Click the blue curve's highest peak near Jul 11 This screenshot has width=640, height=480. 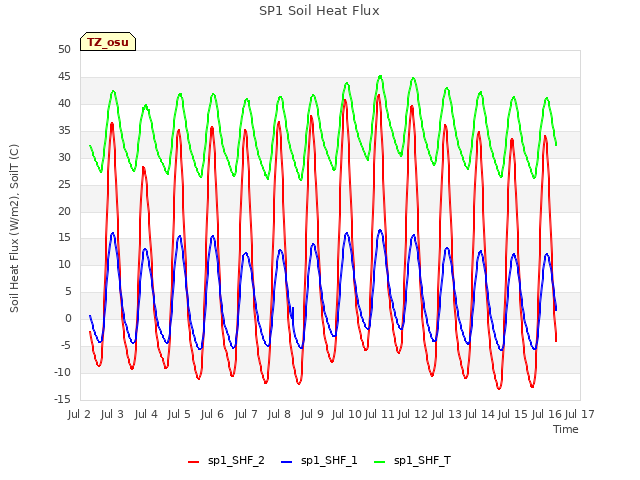(x=380, y=230)
